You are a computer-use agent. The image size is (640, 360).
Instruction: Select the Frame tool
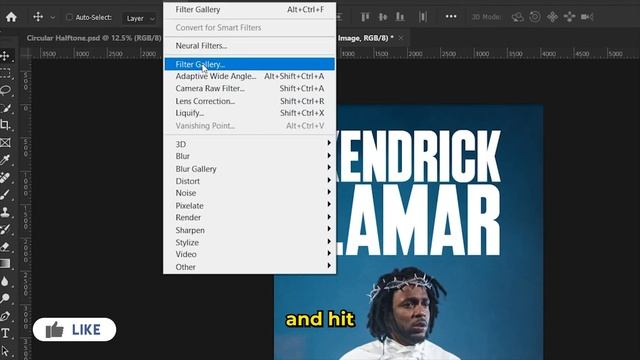(5, 142)
